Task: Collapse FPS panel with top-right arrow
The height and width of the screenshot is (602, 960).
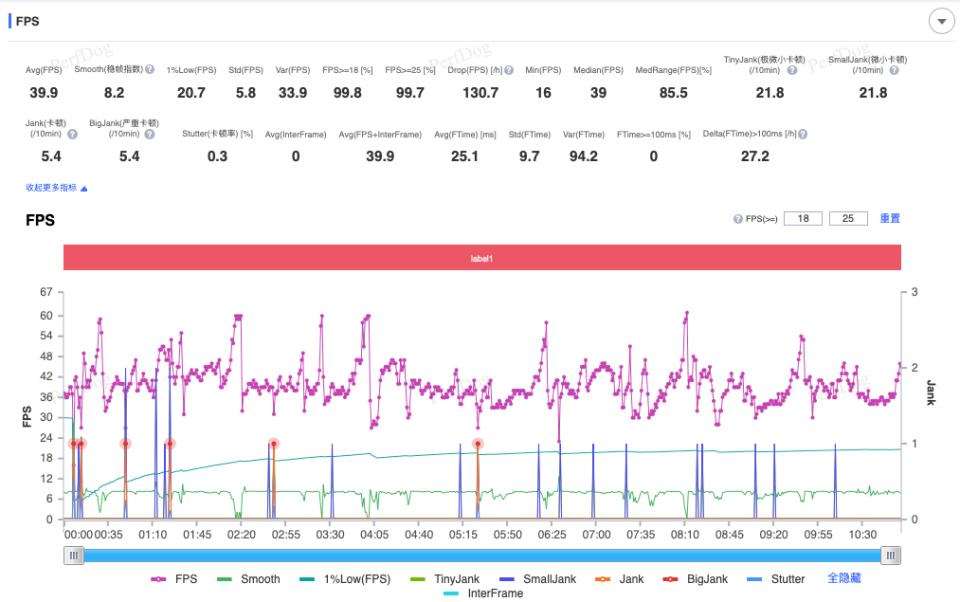Action: pyautogui.click(x=942, y=21)
